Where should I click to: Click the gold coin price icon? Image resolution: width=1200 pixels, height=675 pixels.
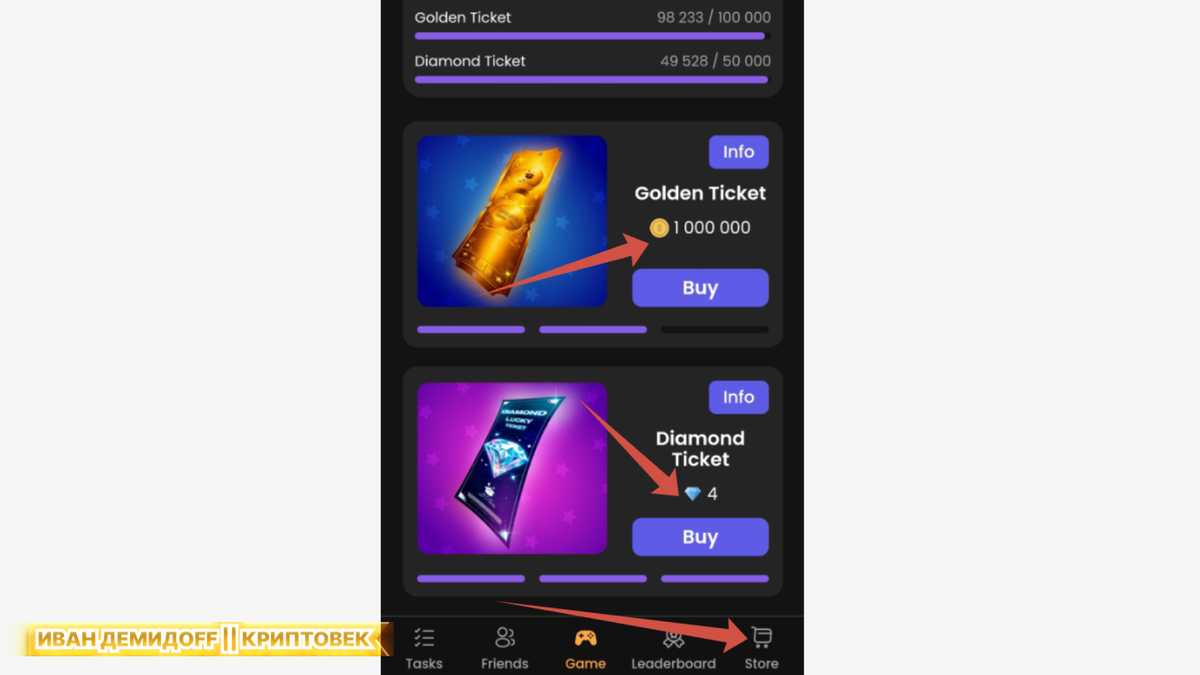point(659,228)
